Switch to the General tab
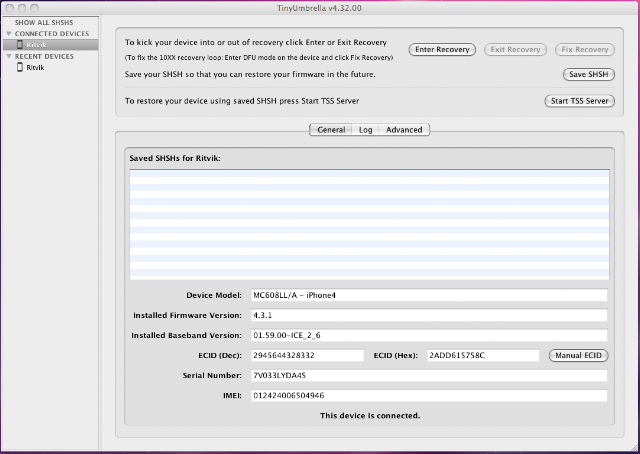This screenshot has height=454, width=640. click(331, 130)
